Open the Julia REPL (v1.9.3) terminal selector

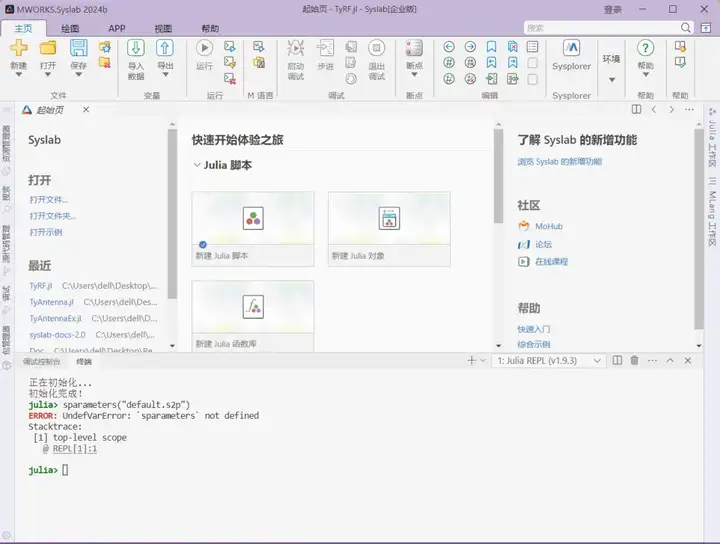pos(548,360)
